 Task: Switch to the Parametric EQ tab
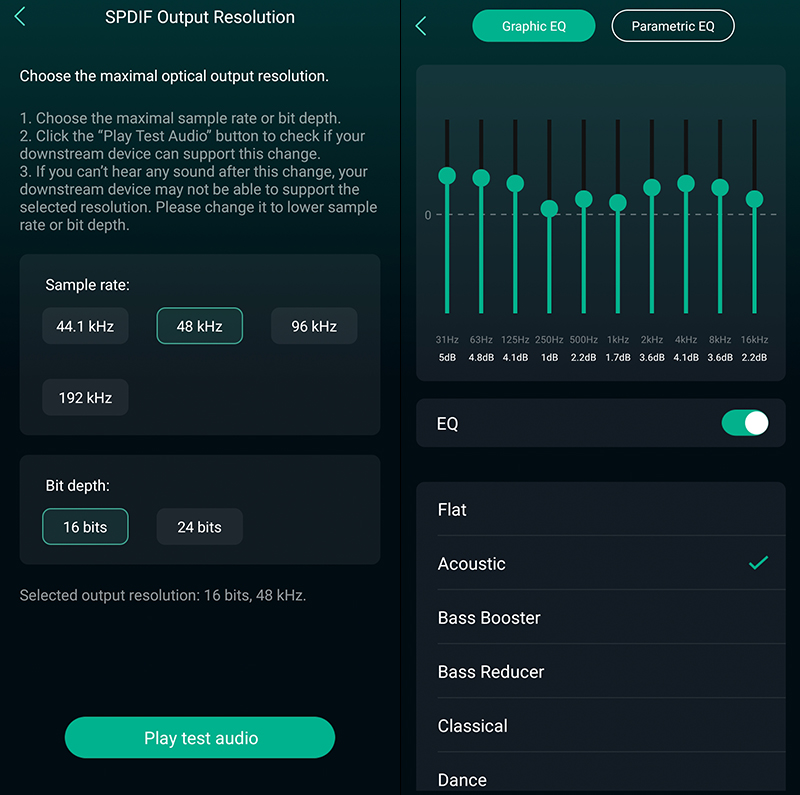tap(673, 26)
